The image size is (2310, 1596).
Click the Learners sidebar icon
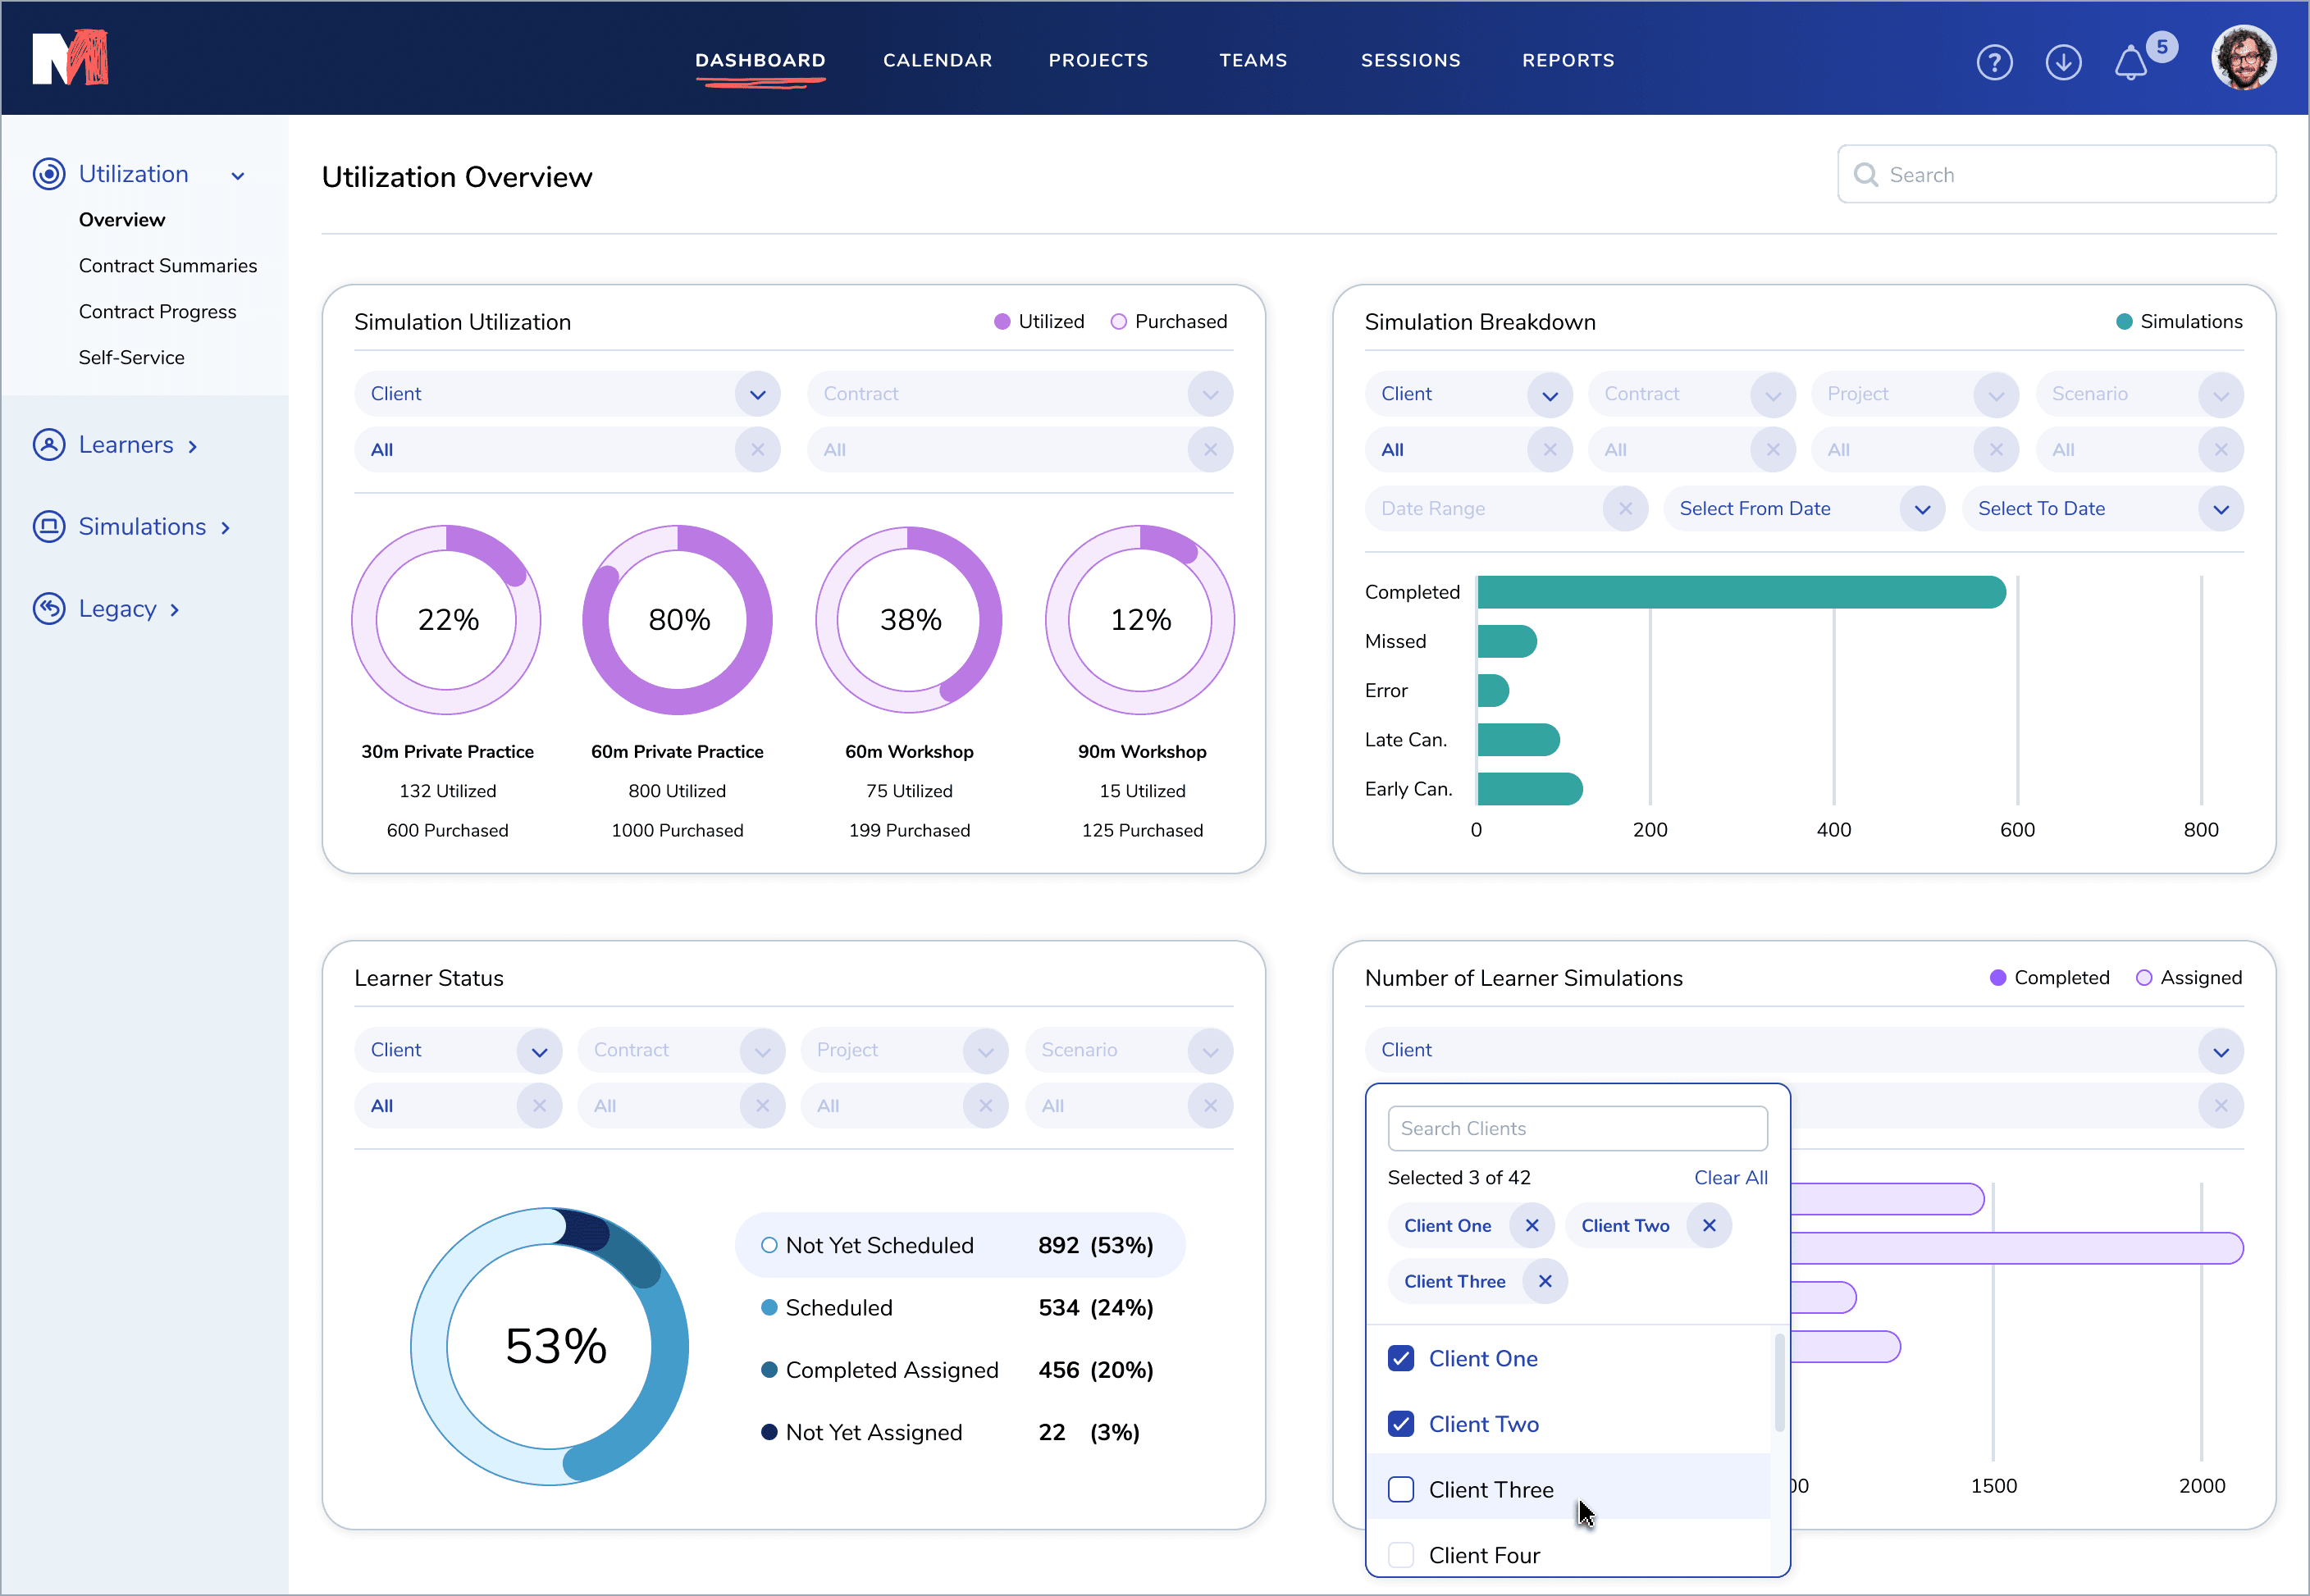(49, 445)
